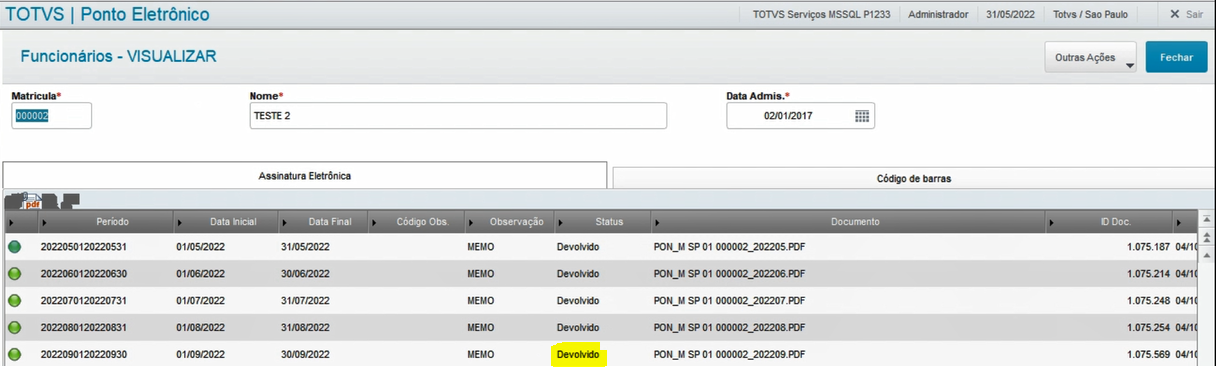
Task: Click green status circle for period 2022080120220831
Action: [x=15, y=327]
